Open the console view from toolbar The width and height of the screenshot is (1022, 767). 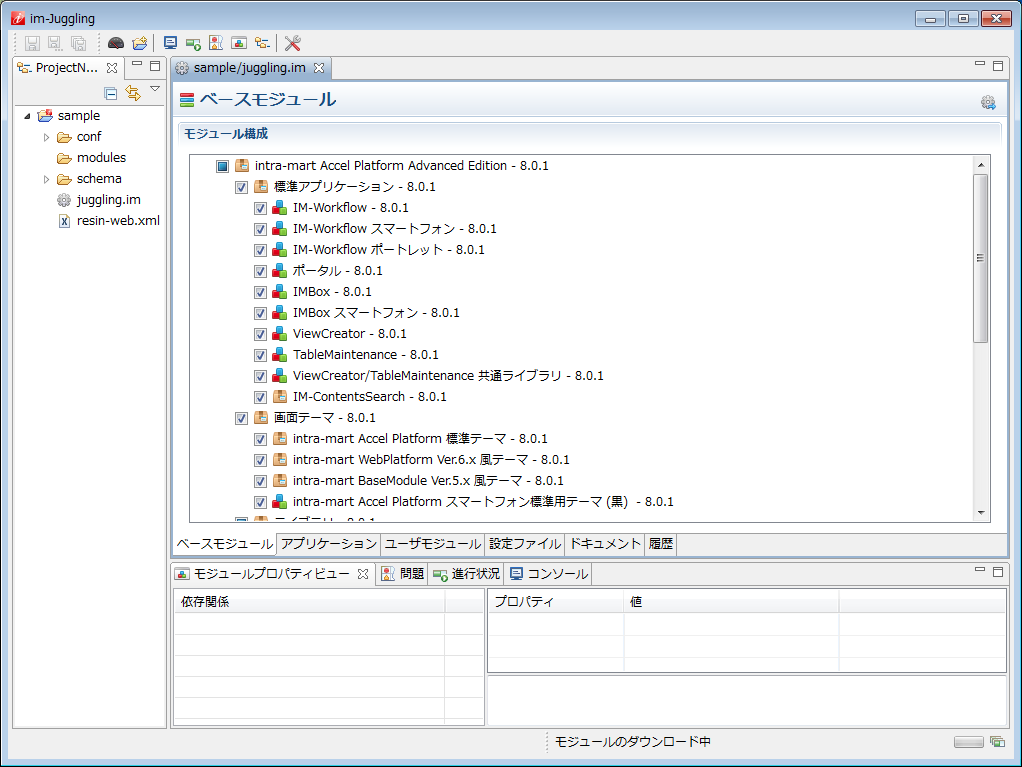[170, 43]
